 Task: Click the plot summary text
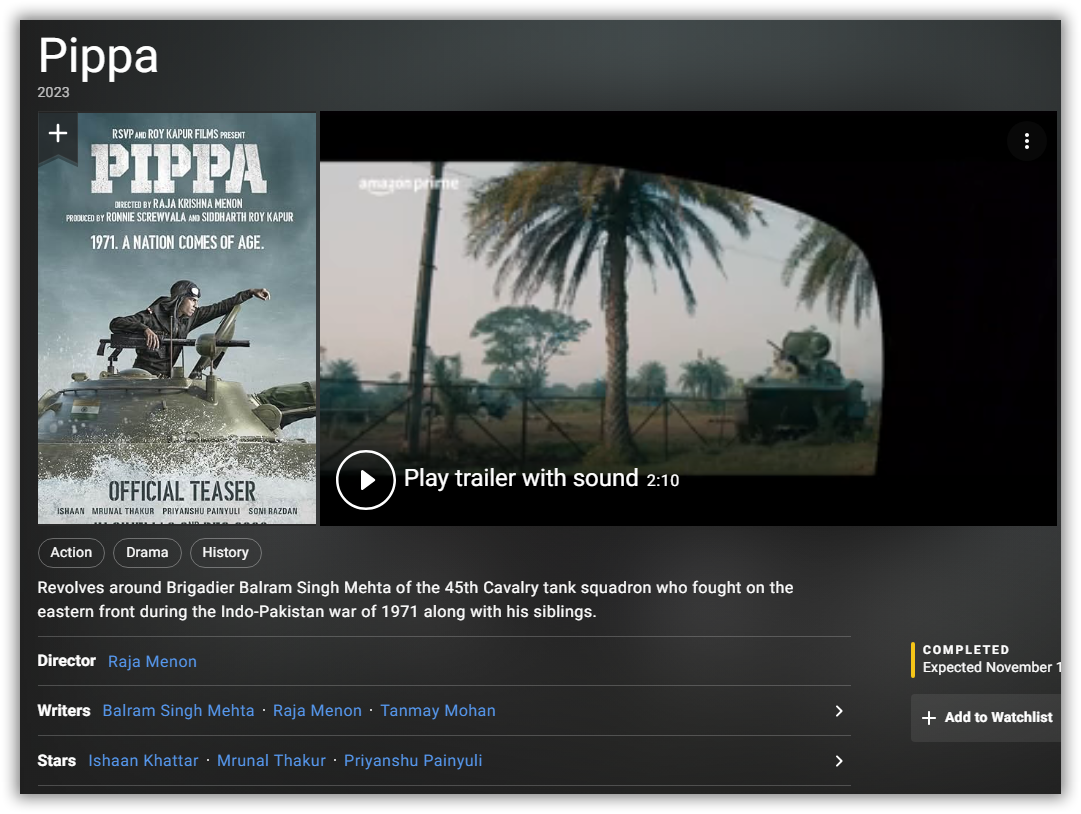(415, 600)
